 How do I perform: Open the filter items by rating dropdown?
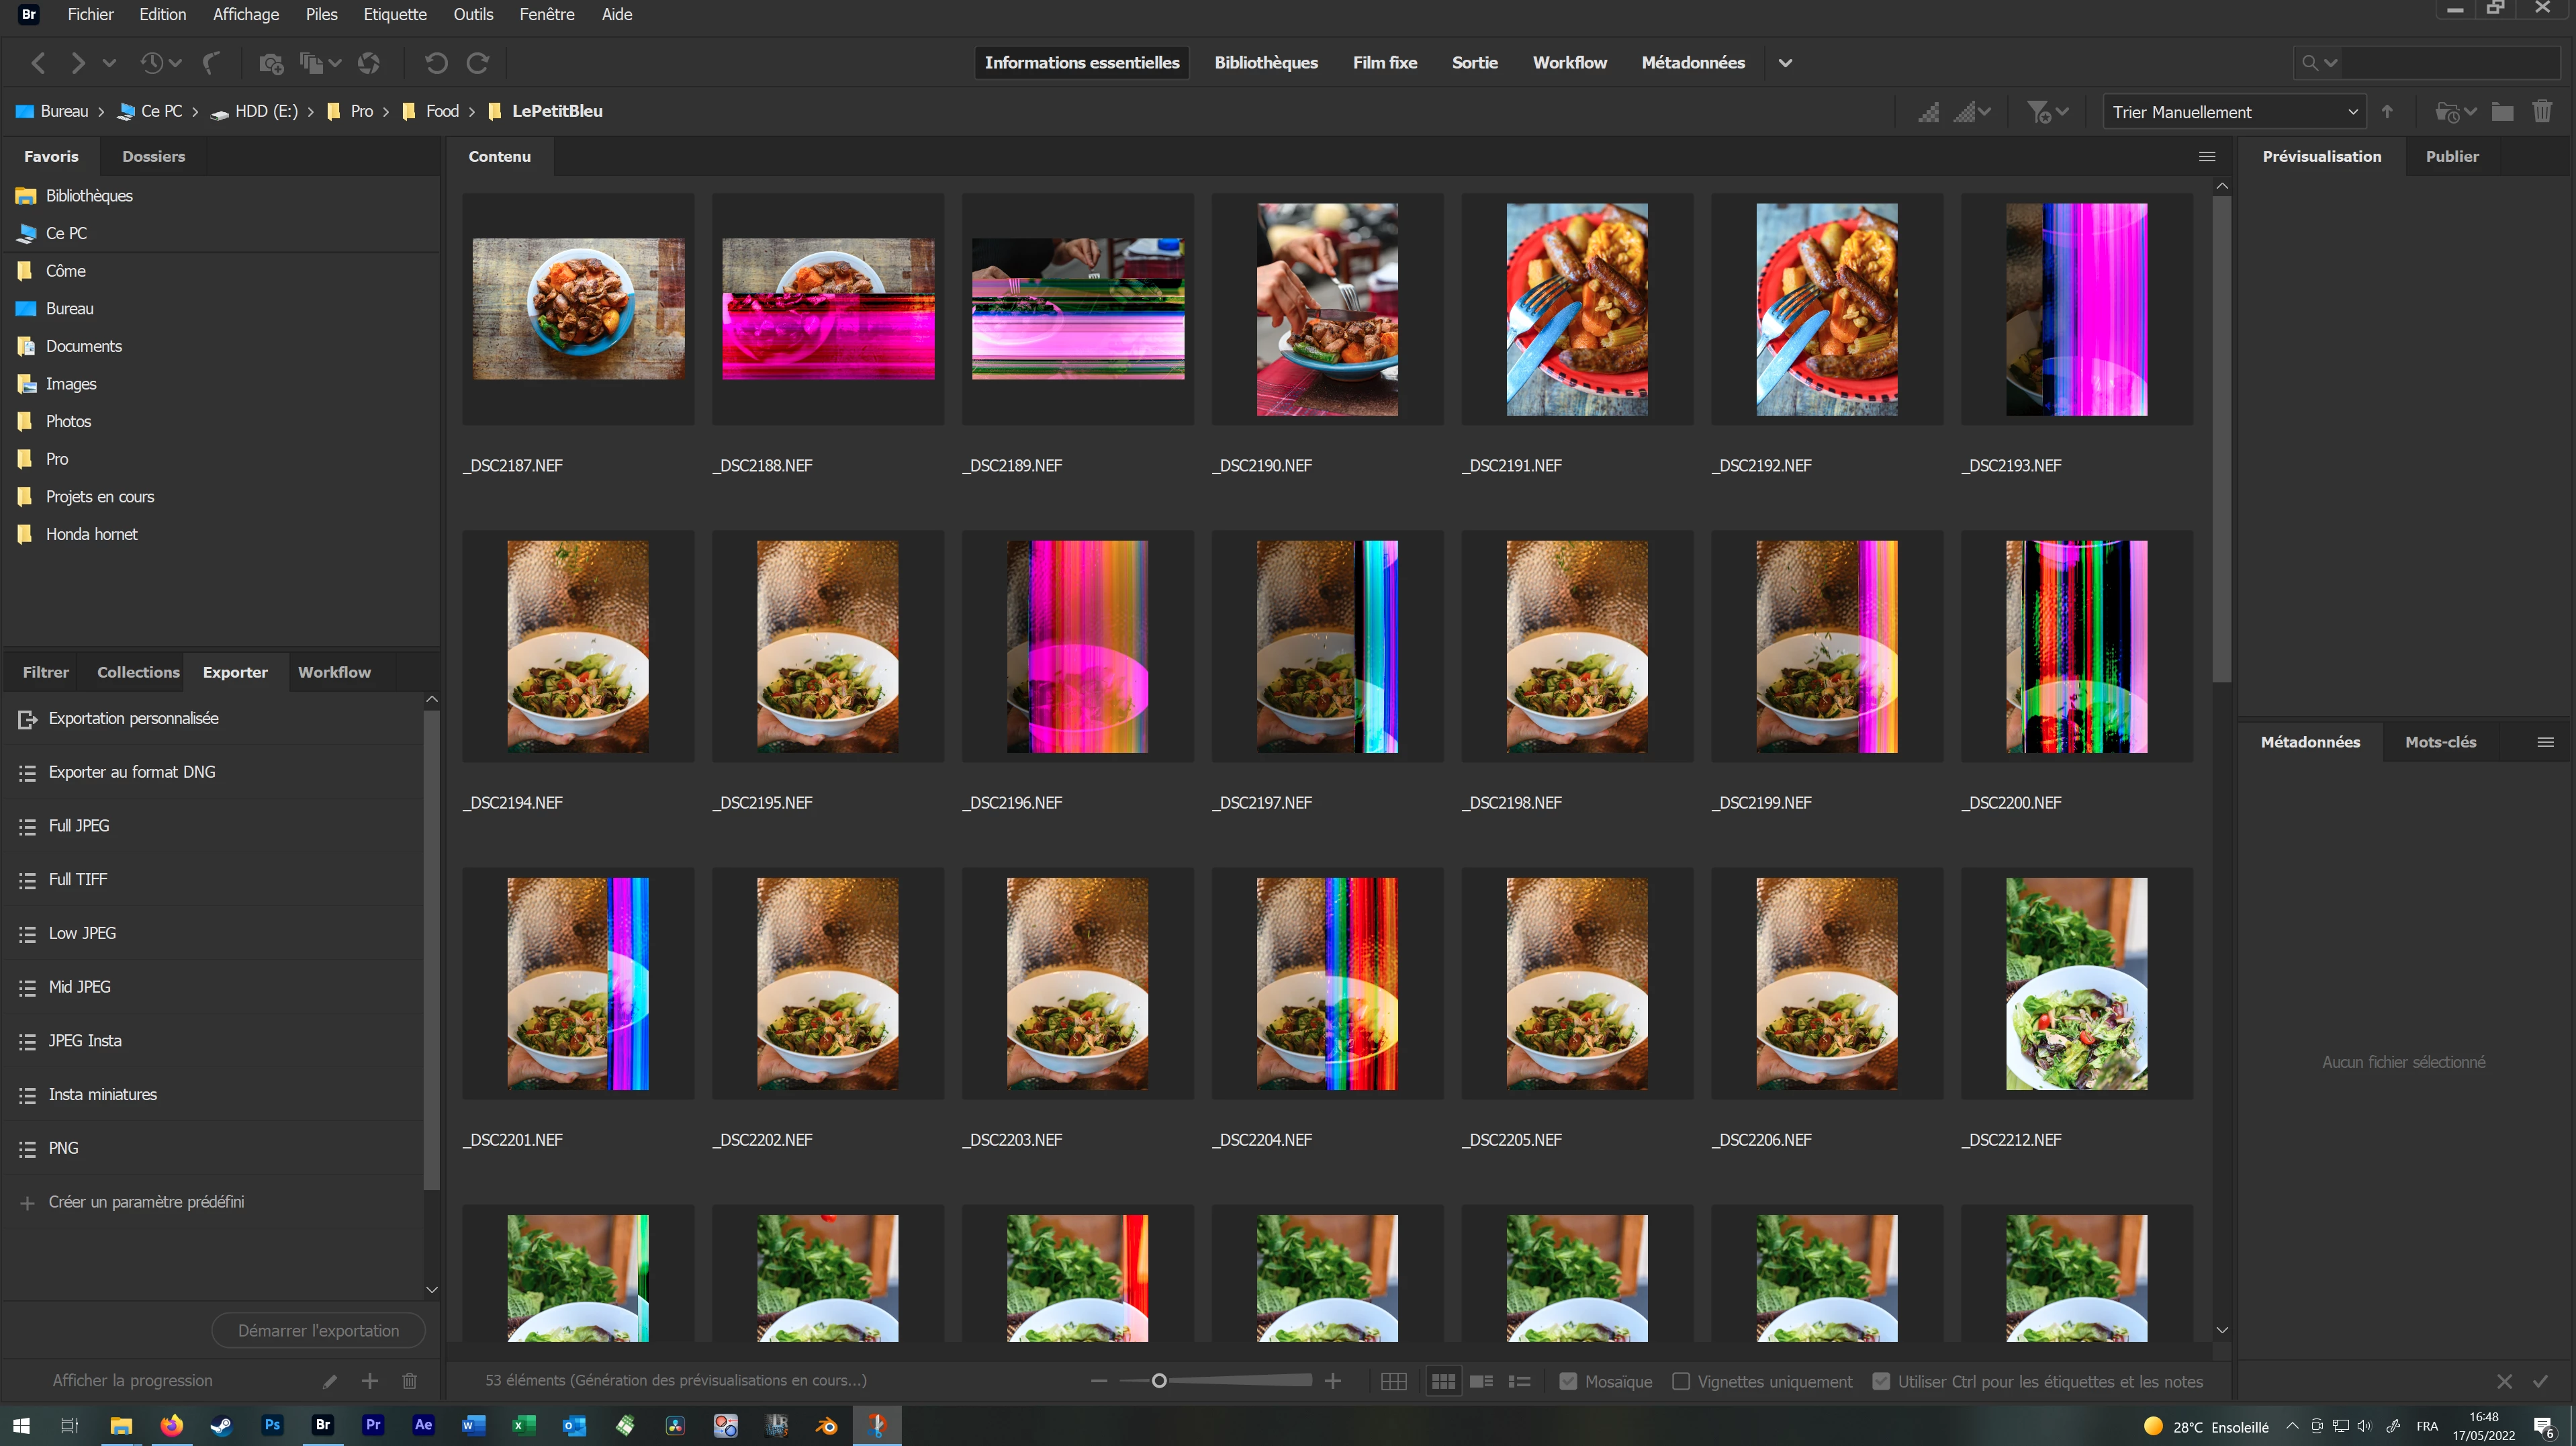(2046, 112)
